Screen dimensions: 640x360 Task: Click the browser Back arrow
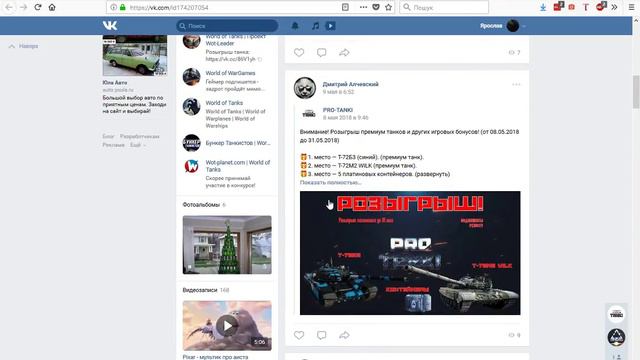9,7
